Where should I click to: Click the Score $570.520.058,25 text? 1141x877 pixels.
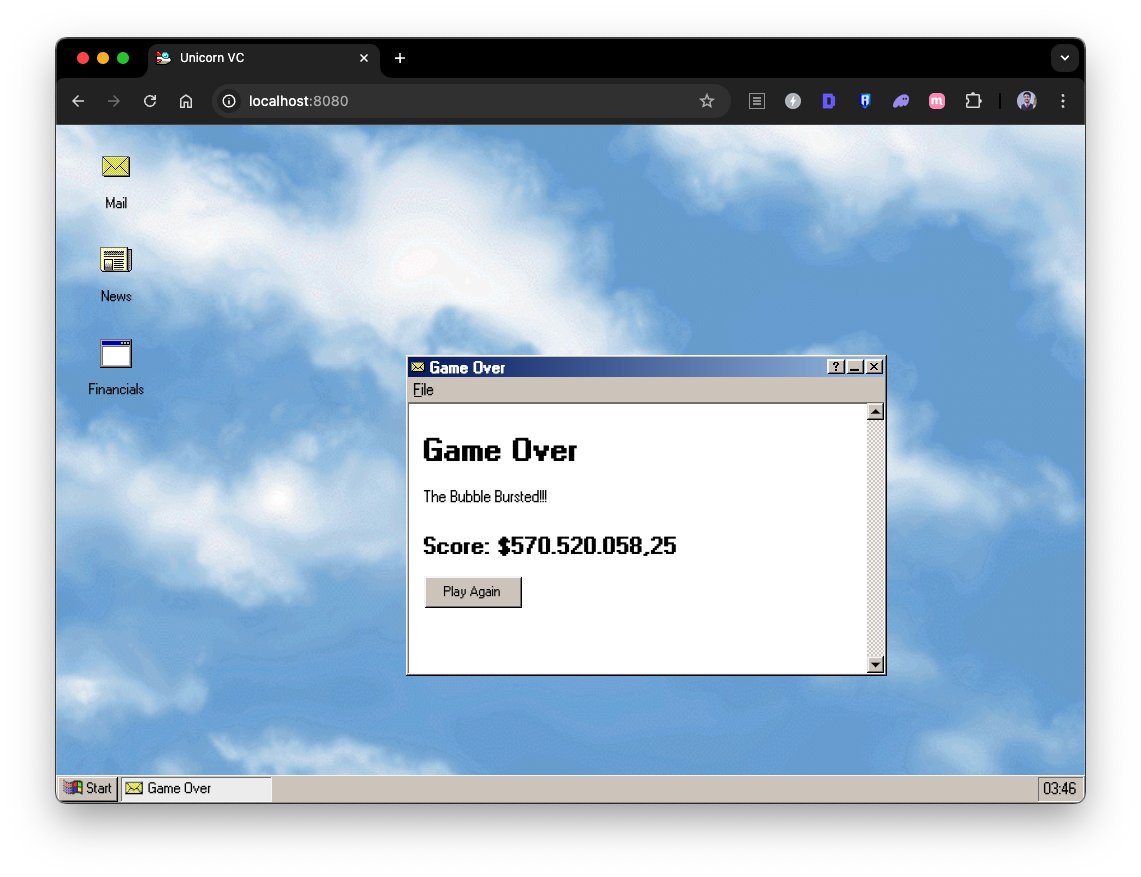tap(549, 546)
